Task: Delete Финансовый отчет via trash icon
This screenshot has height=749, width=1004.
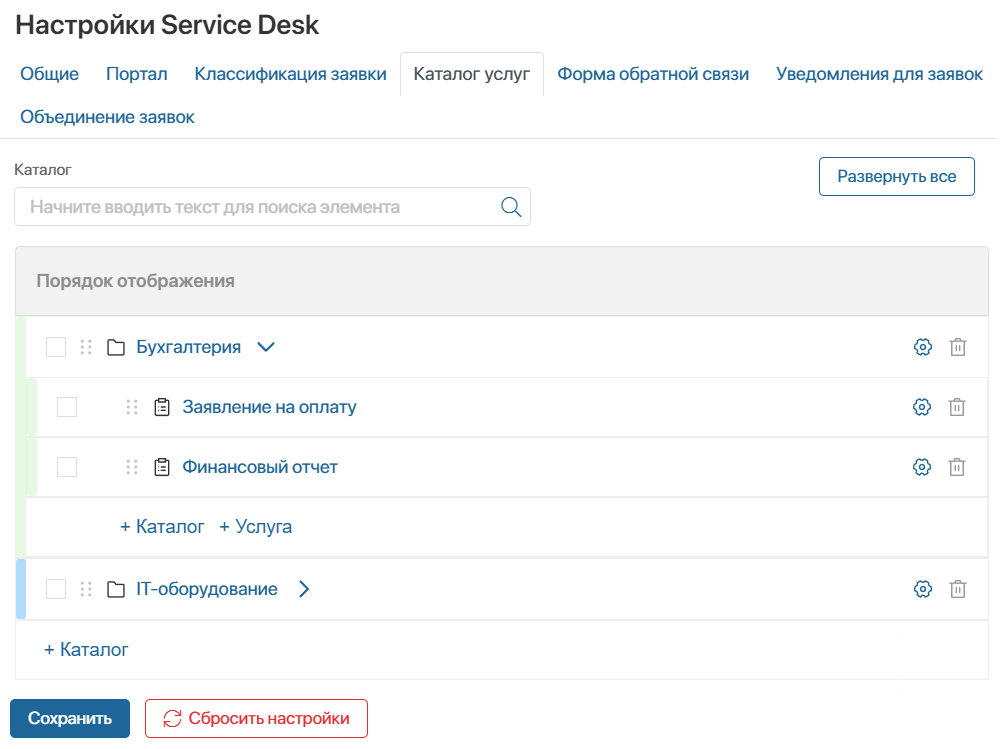Action: (957, 466)
